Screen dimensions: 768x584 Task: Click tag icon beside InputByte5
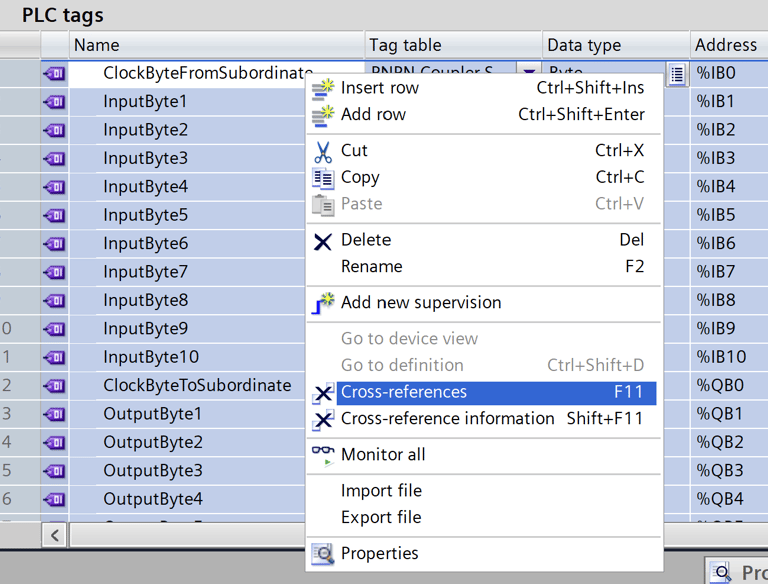[x=54, y=215]
